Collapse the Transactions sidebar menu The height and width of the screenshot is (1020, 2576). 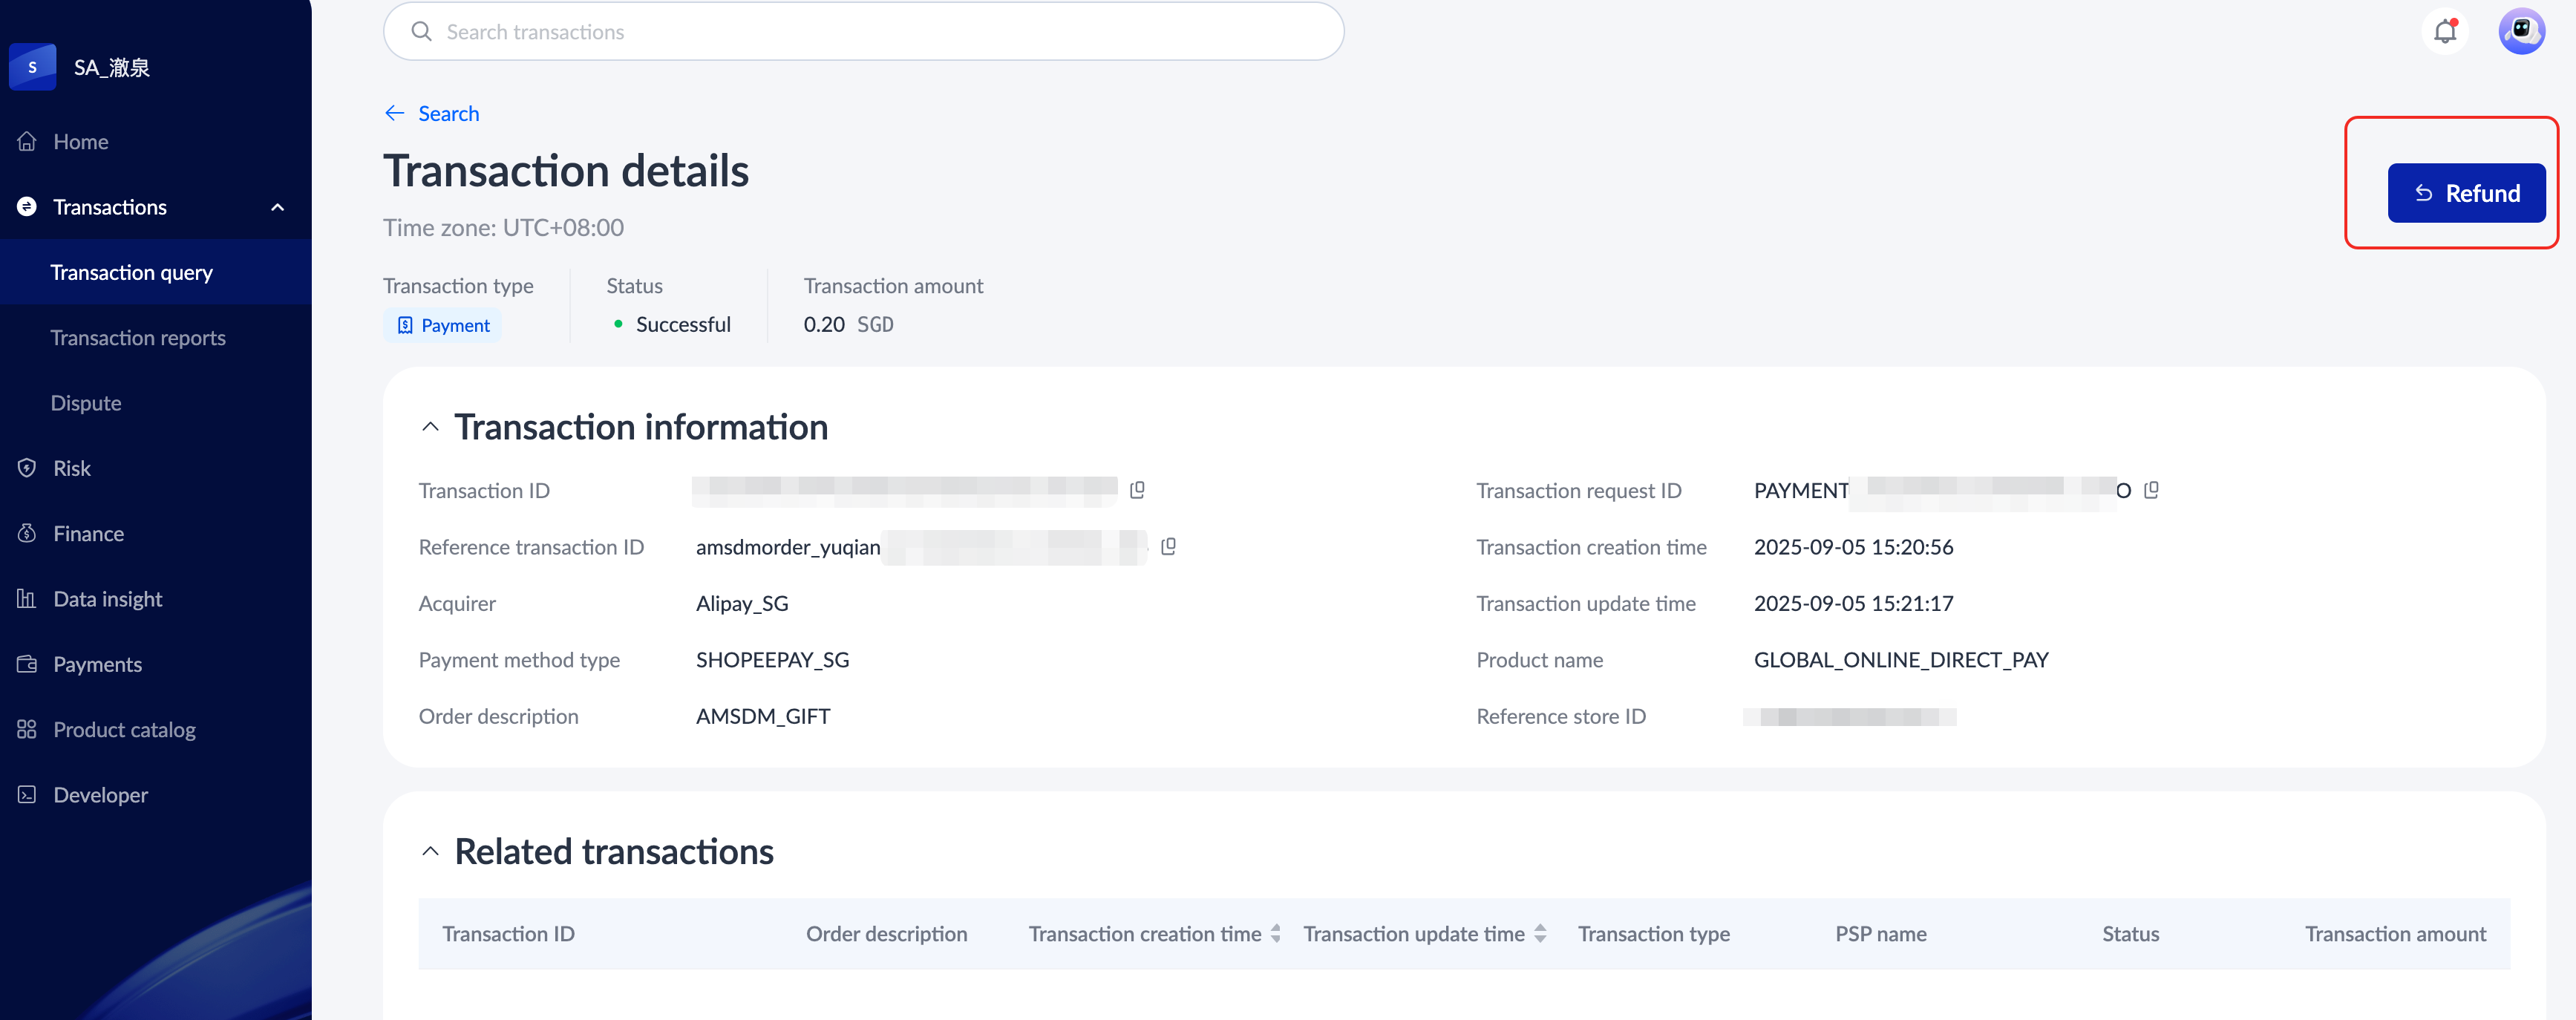(x=277, y=207)
